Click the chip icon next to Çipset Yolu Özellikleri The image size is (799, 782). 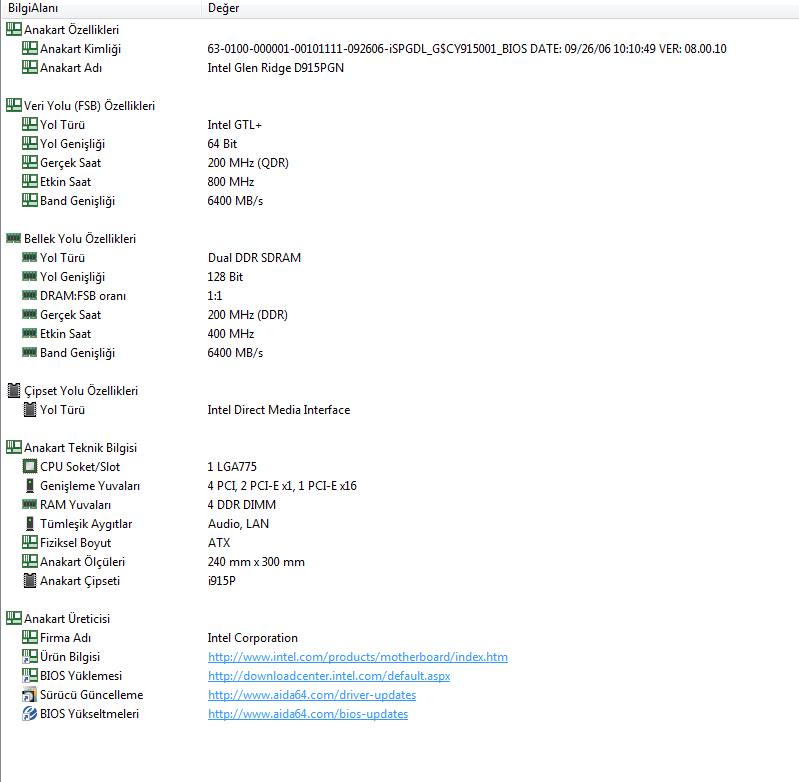[13, 391]
